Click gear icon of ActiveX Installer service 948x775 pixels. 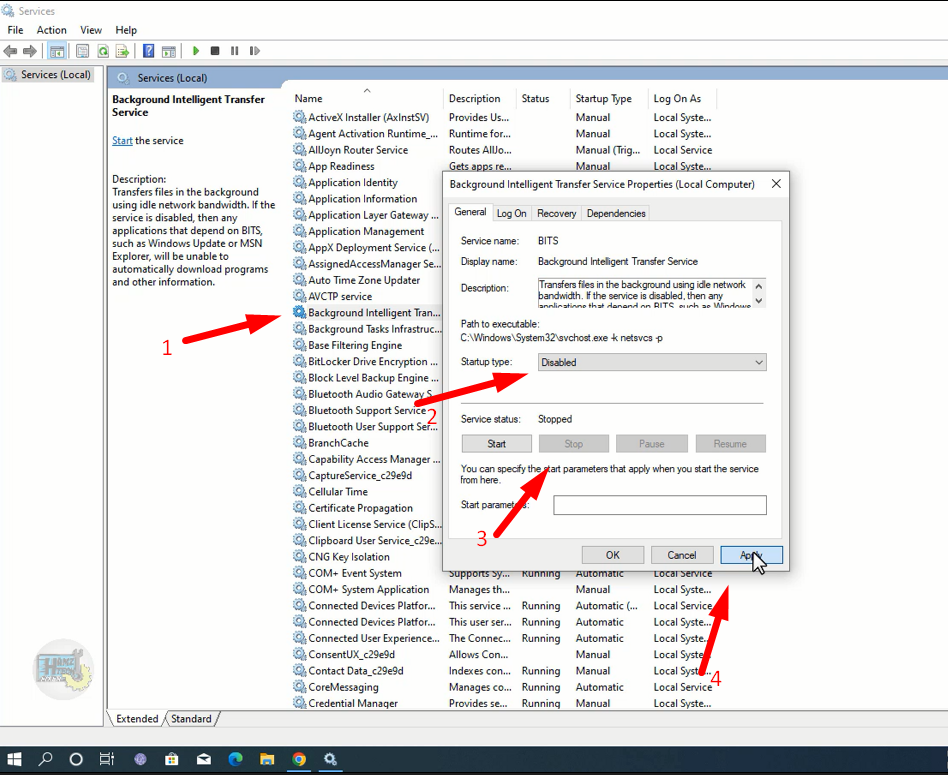coord(299,117)
